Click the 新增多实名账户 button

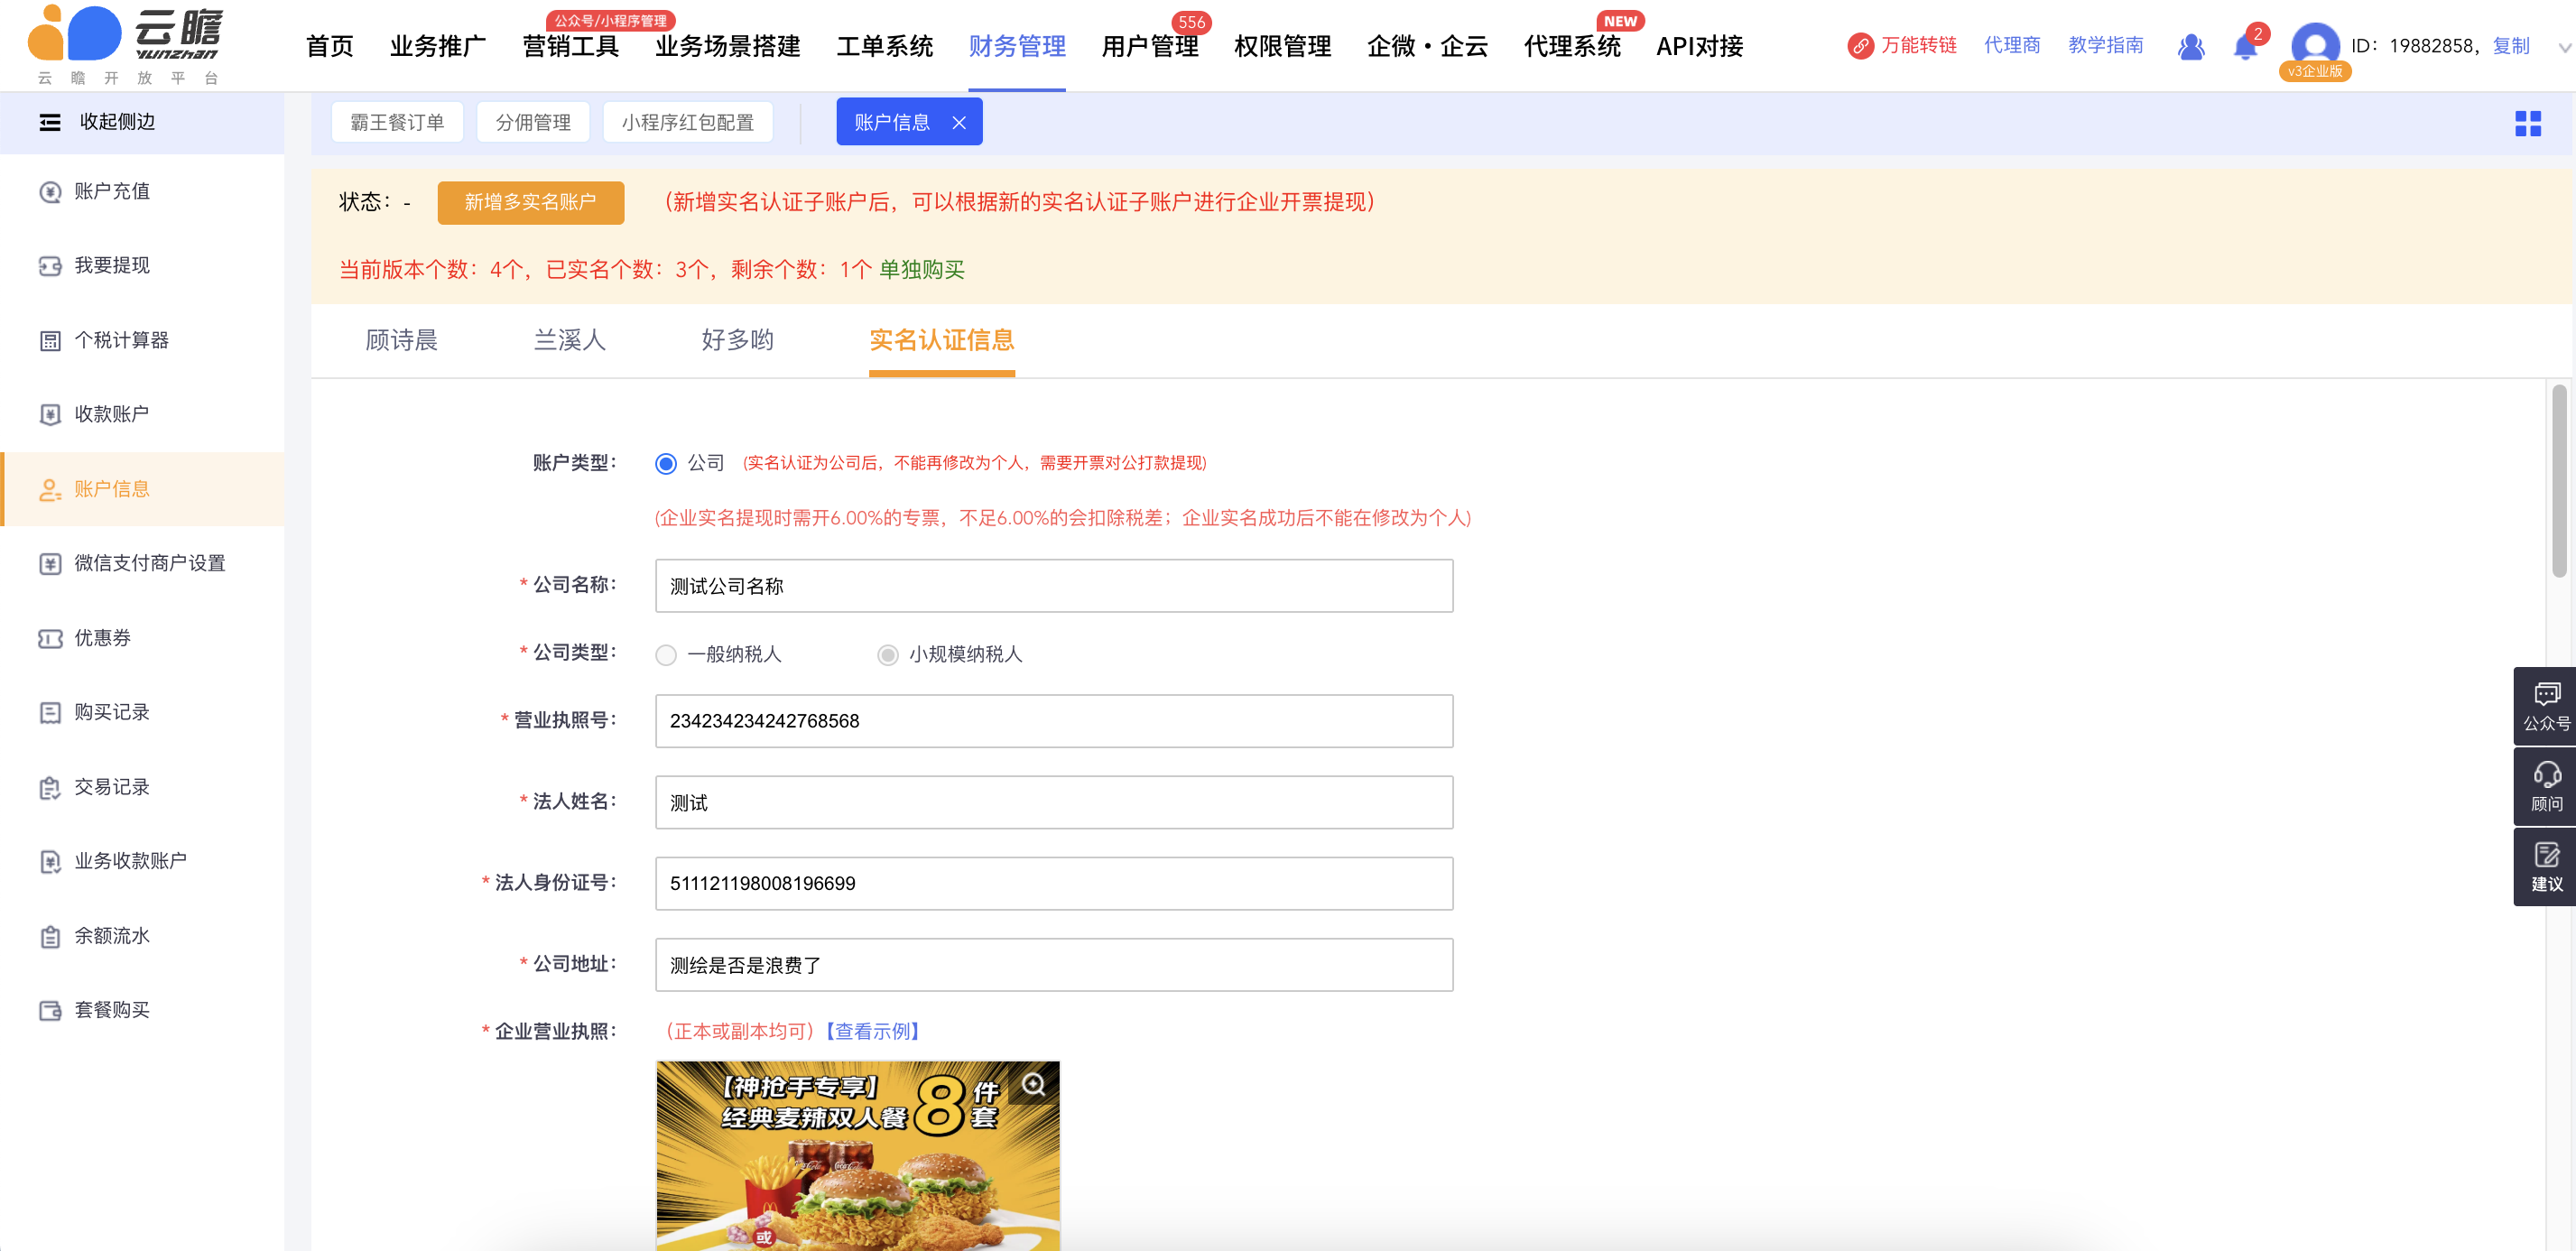(x=530, y=203)
